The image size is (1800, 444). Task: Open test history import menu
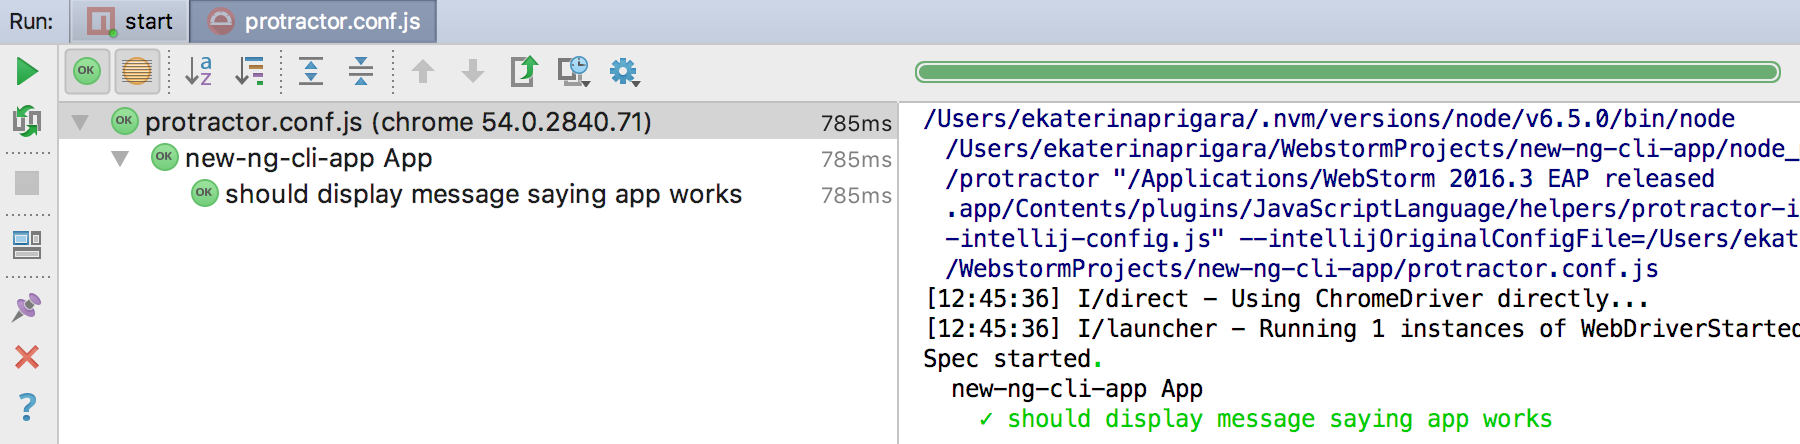coord(573,71)
